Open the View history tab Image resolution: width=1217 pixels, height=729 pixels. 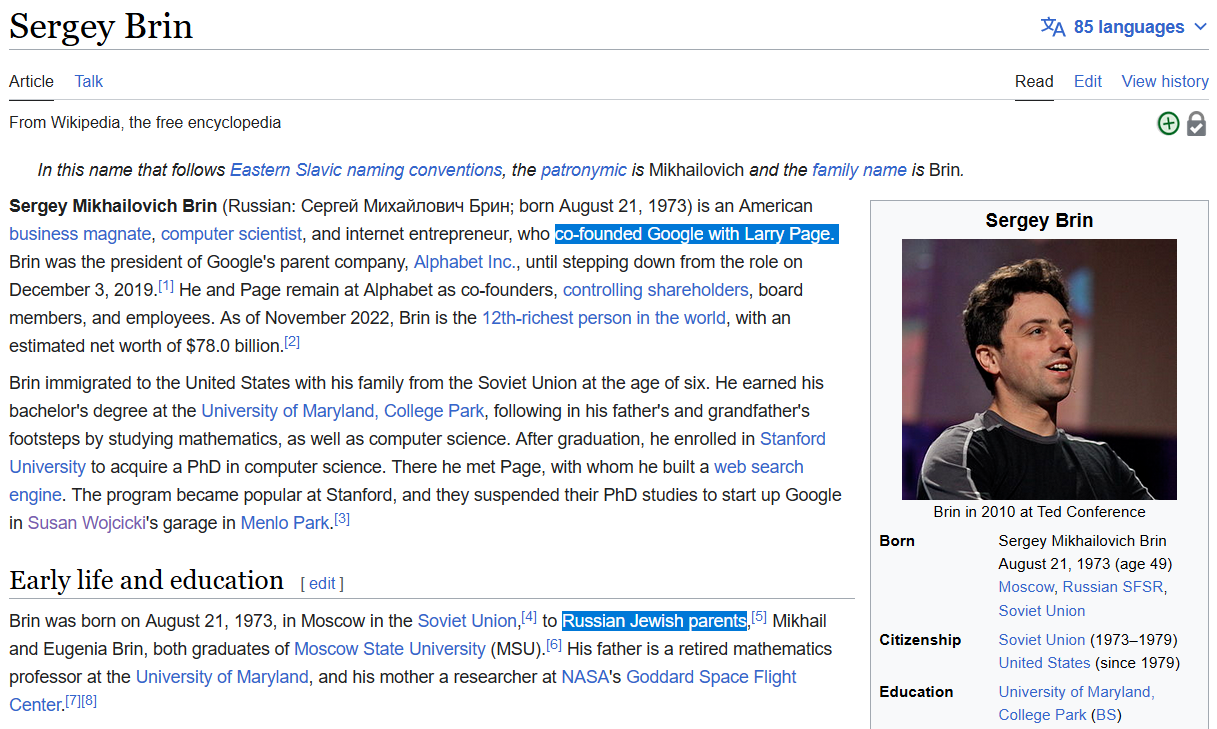click(1165, 81)
